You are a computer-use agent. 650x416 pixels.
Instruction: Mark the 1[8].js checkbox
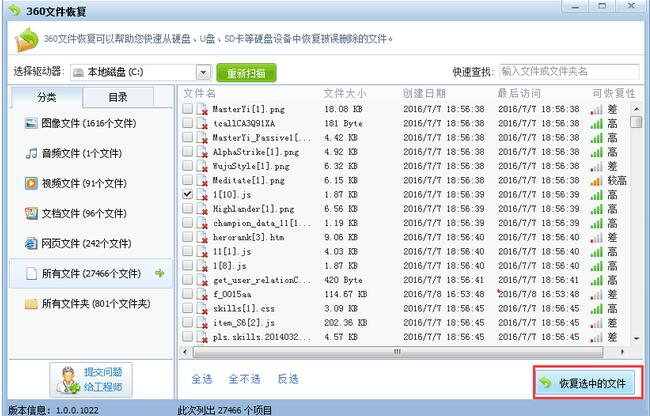point(187,265)
